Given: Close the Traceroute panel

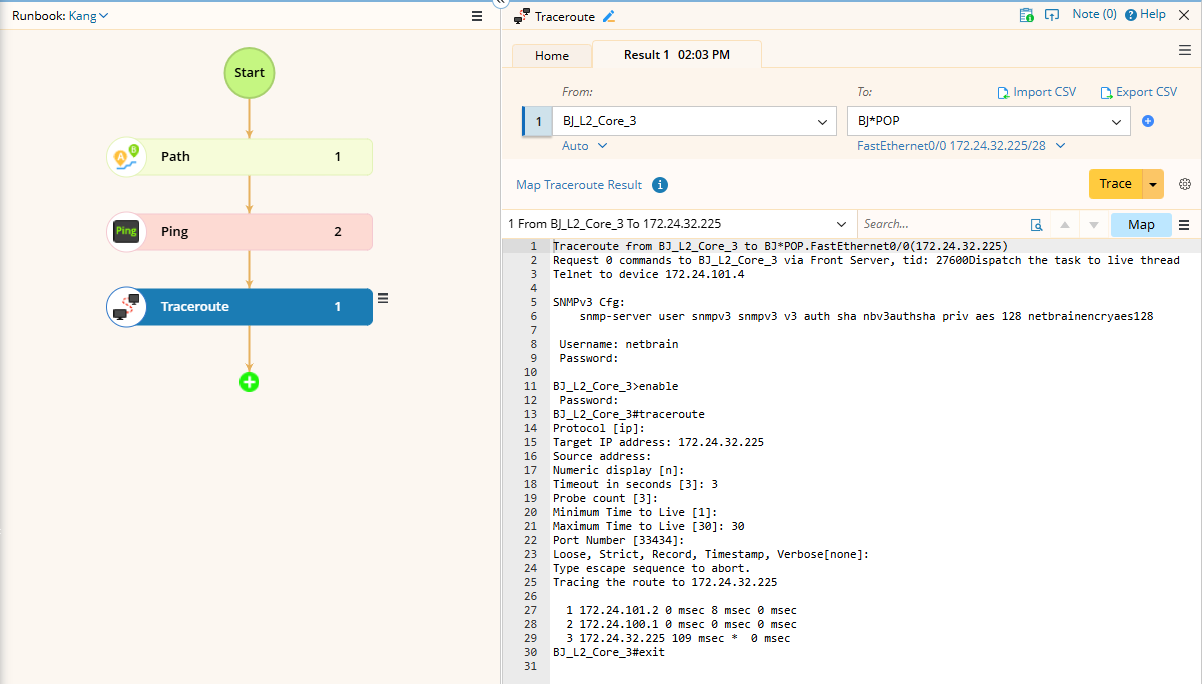Looking at the screenshot, I should [x=1184, y=15].
